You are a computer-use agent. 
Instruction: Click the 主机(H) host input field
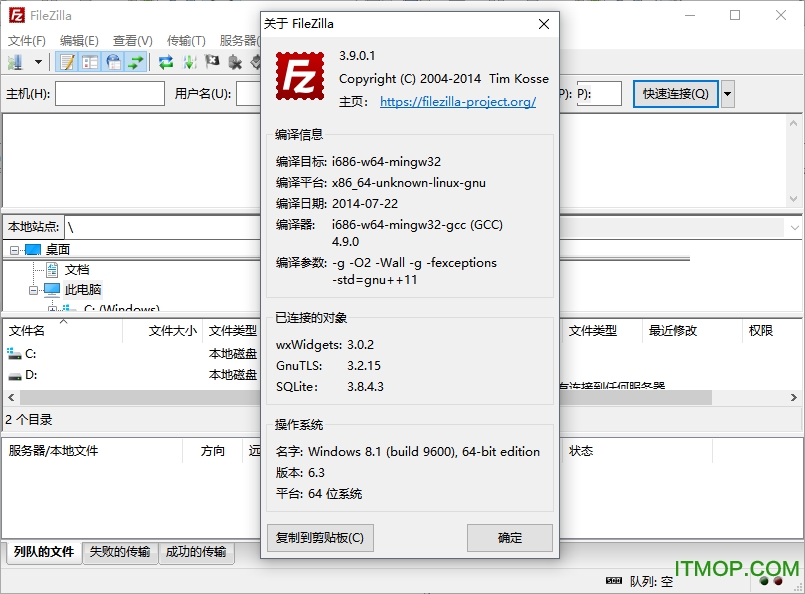point(110,93)
